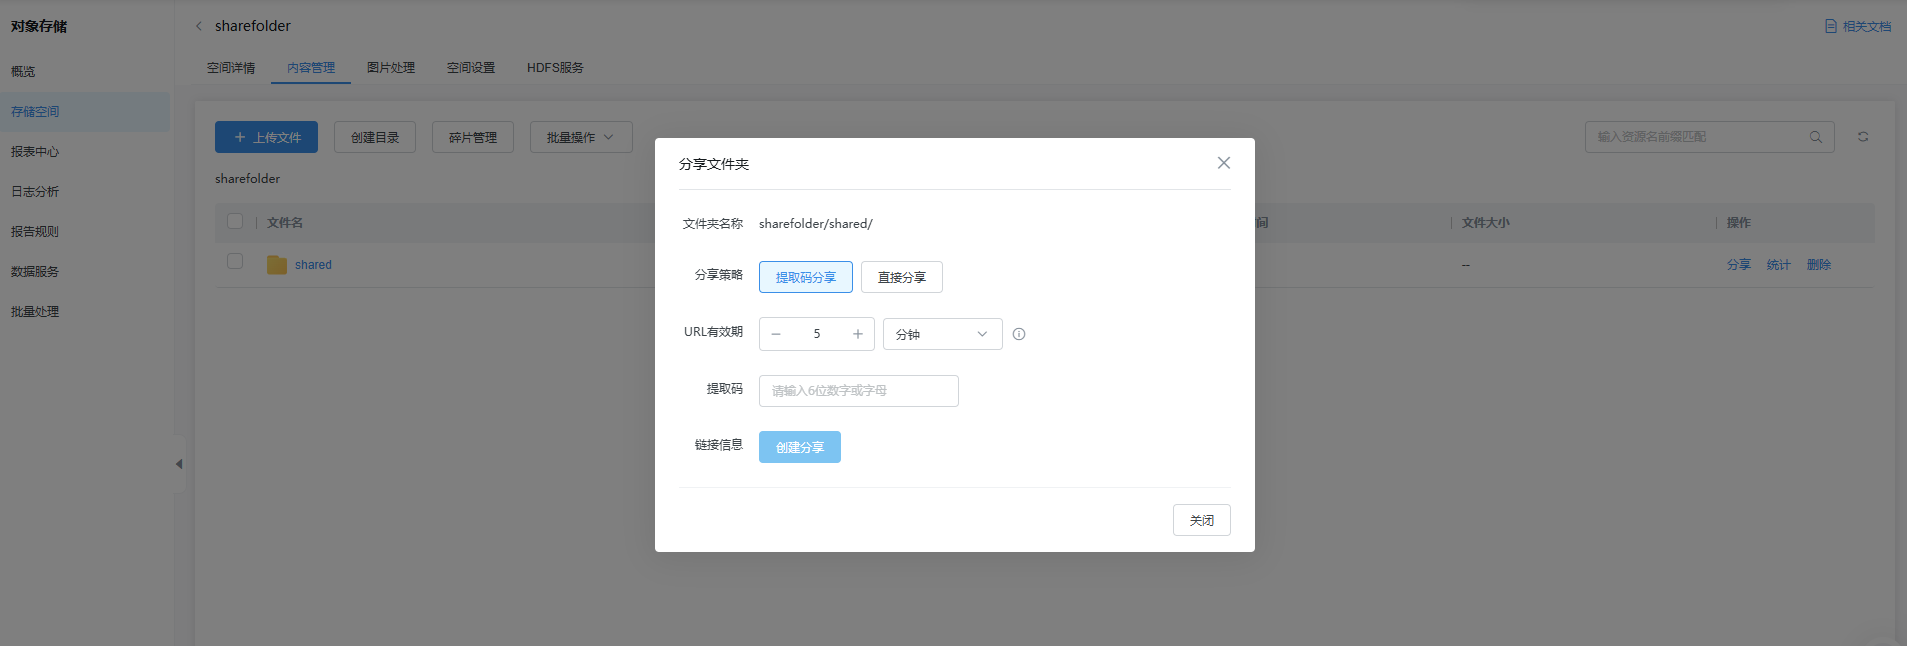
Task: Select 直接分享 sharing strategy
Action: tap(902, 277)
